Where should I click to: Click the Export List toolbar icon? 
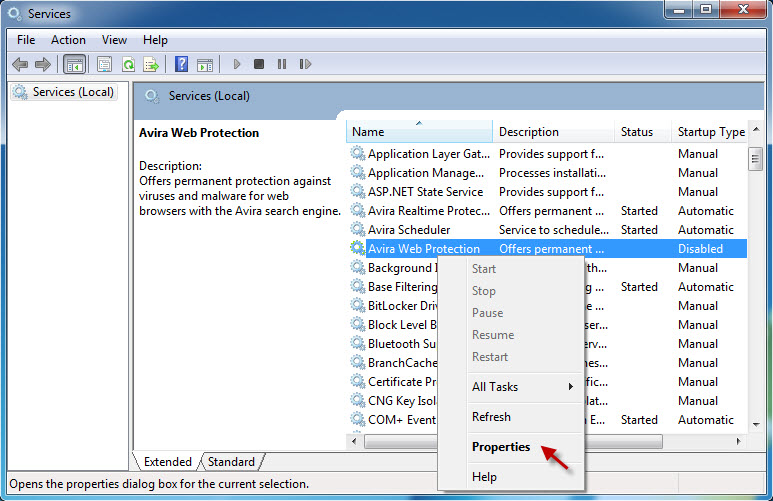tap(151, 64)
